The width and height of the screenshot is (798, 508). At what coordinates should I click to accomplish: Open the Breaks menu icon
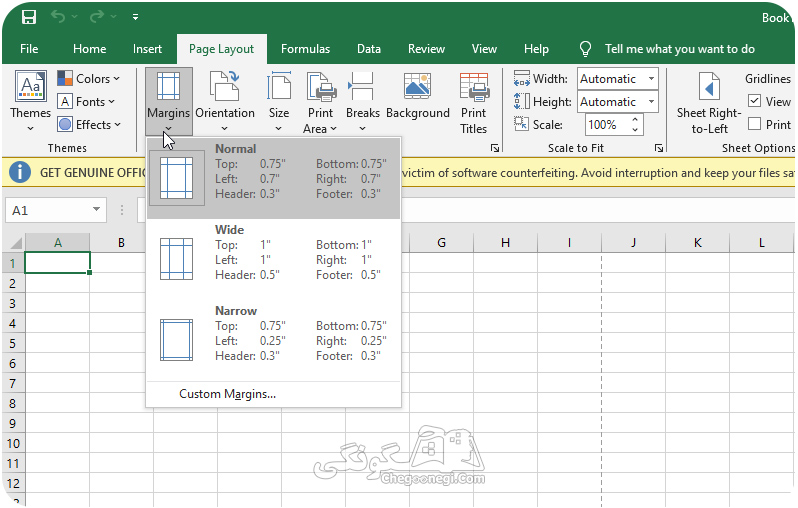361,86
